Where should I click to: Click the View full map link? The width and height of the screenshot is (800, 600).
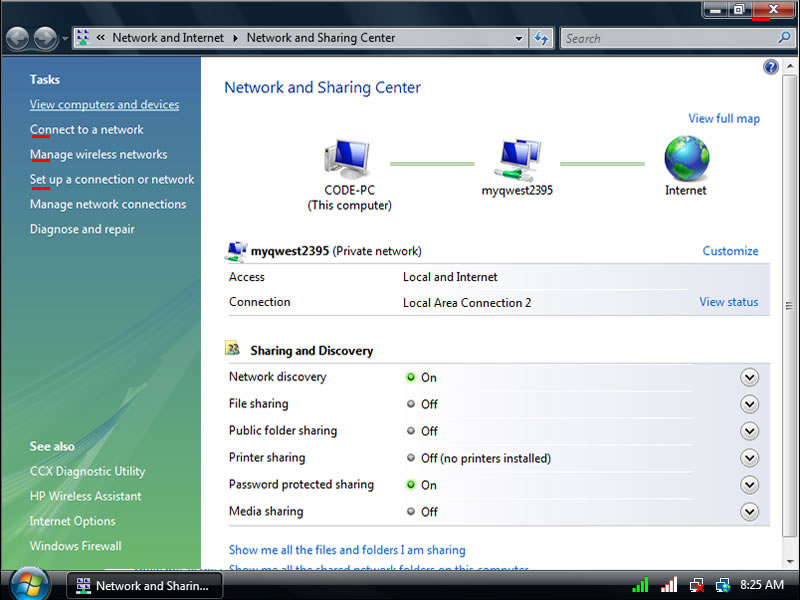pos(723,118)
